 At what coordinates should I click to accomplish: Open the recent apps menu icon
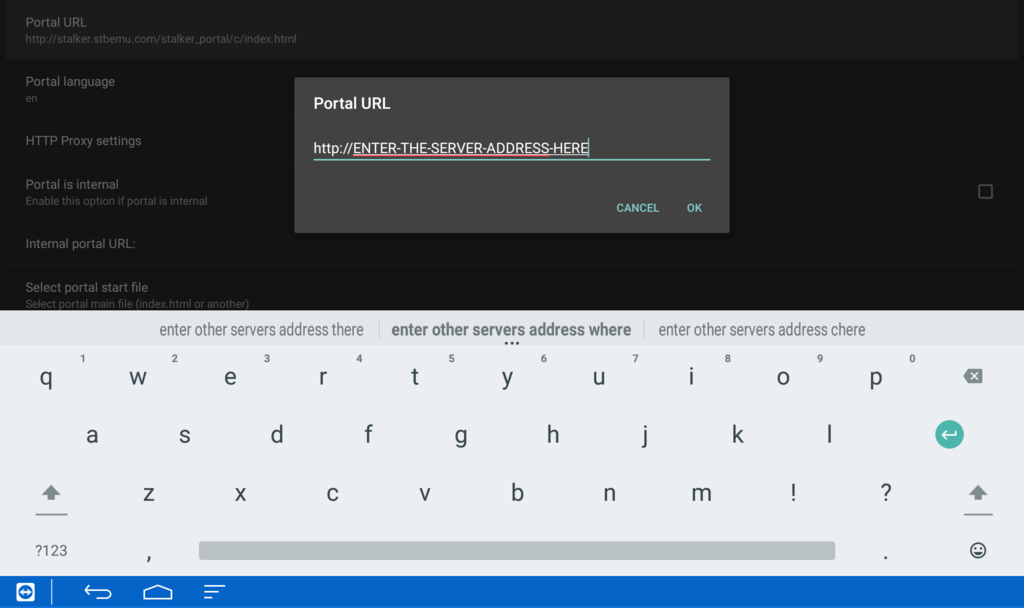point(214,592)
